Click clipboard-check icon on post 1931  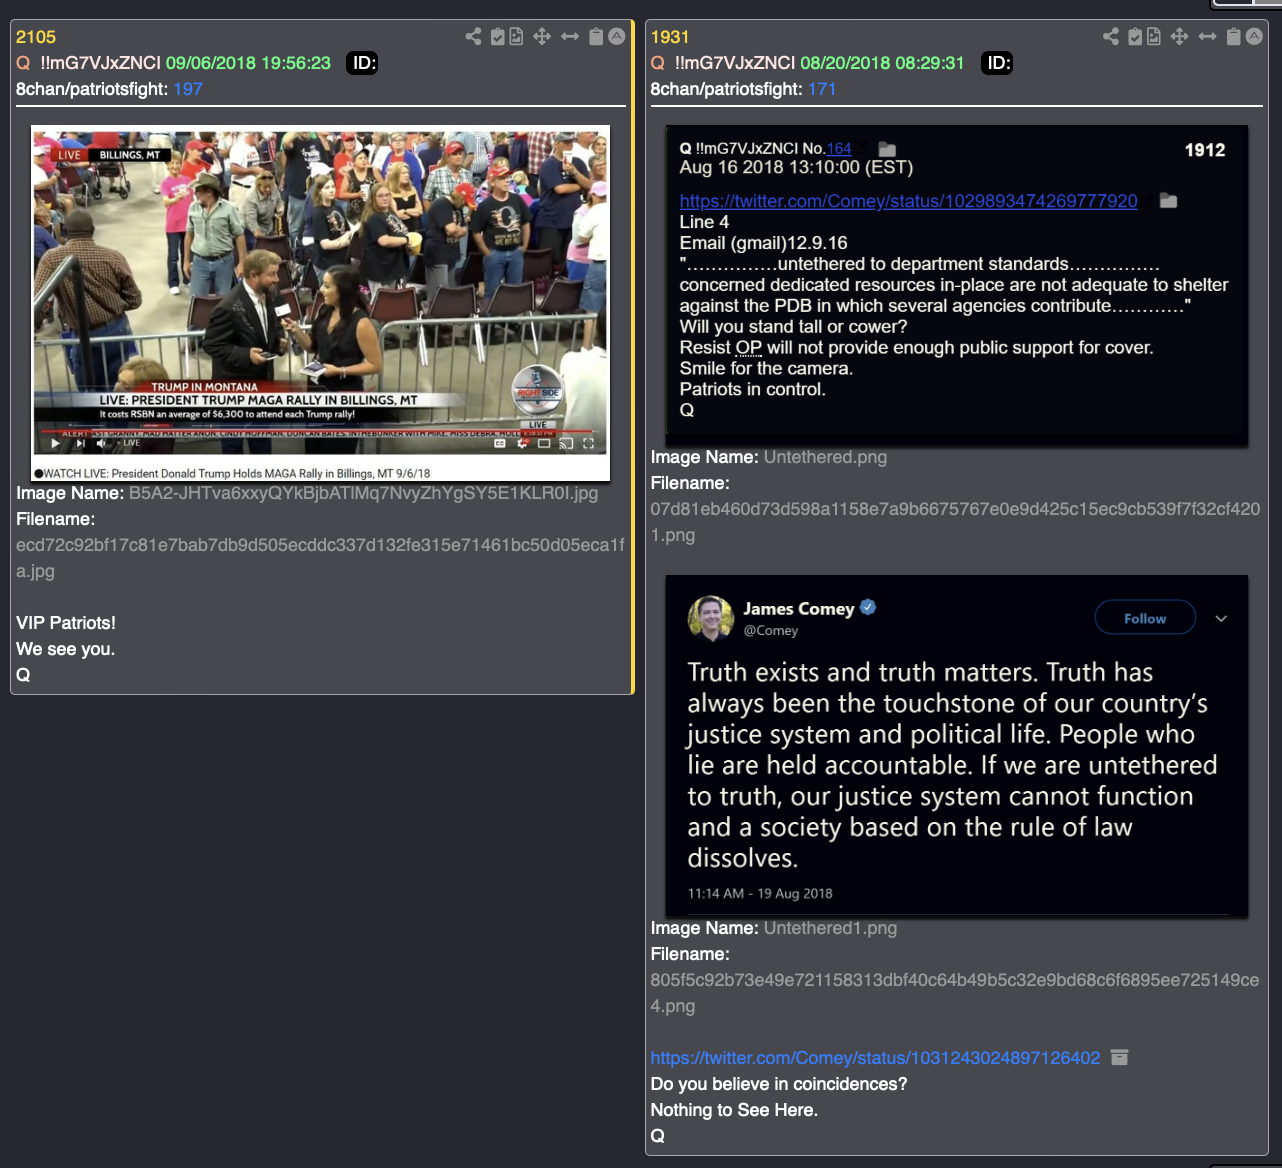(x=1135, y=37)
